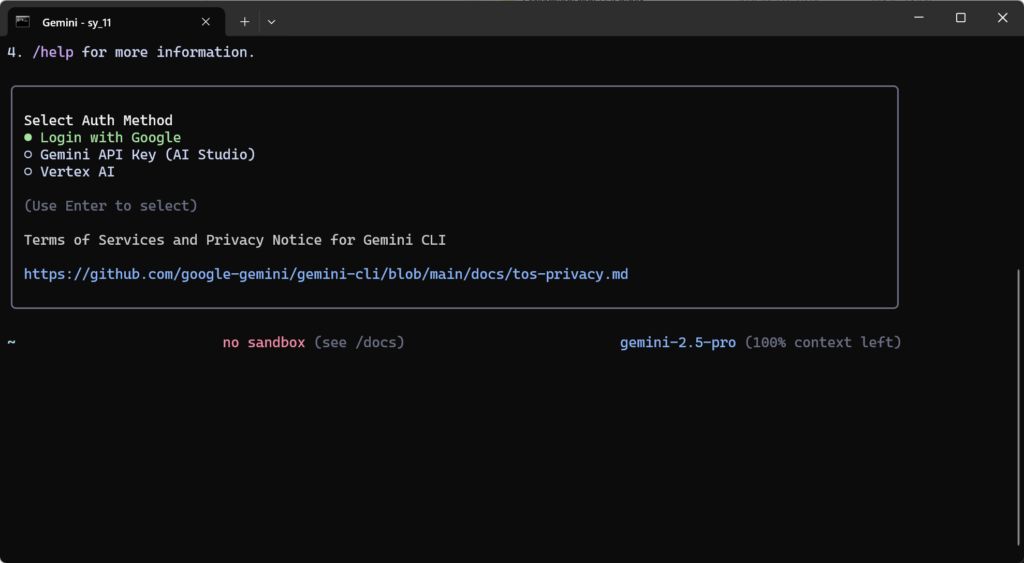Click the 100% context left indicator
The image size is (1024, 563).
823,343
